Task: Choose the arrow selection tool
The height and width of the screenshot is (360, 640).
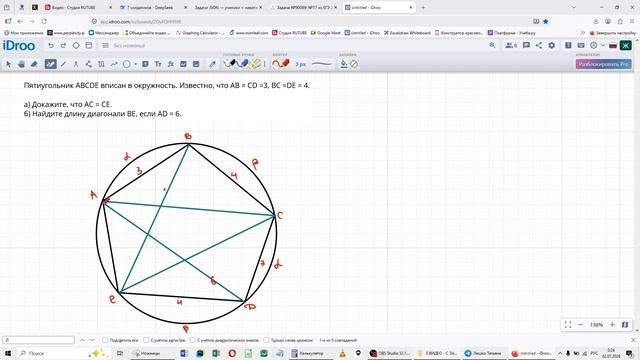Action: click(x=9, y=64)
